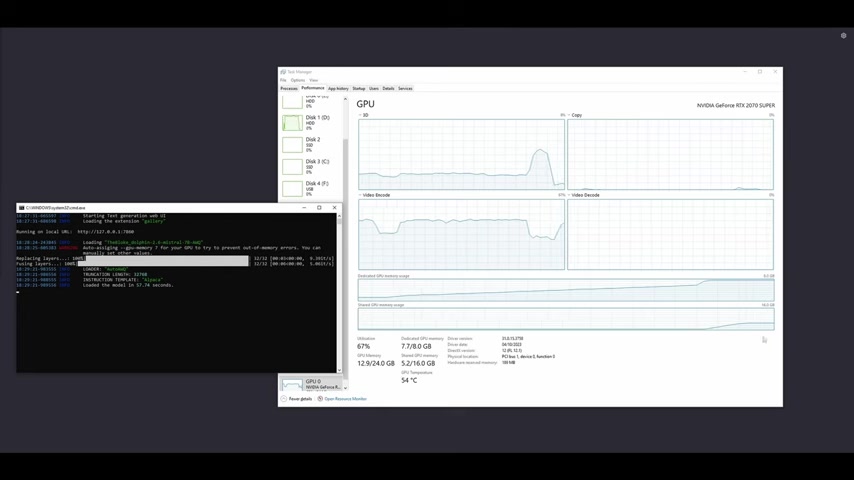Open the Startup tab
This screenshot has height=480, width=854.
359,88
